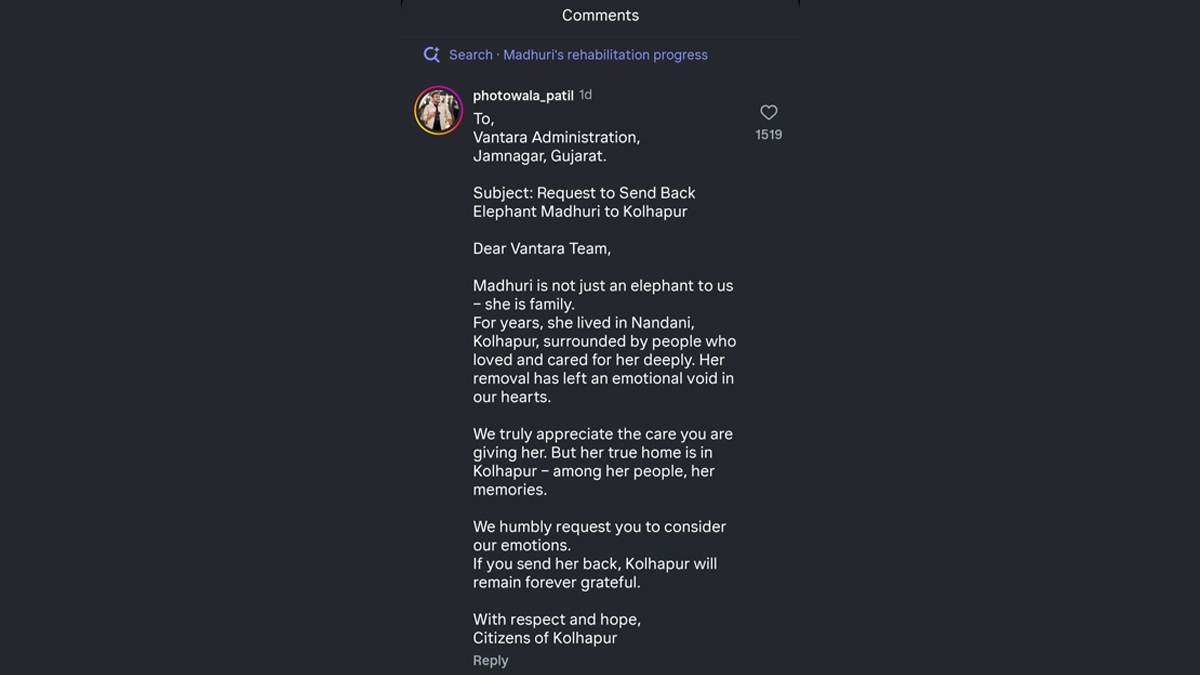Click the "We humbly request you" sentence

pyautogui.click(x=599, y=527)
